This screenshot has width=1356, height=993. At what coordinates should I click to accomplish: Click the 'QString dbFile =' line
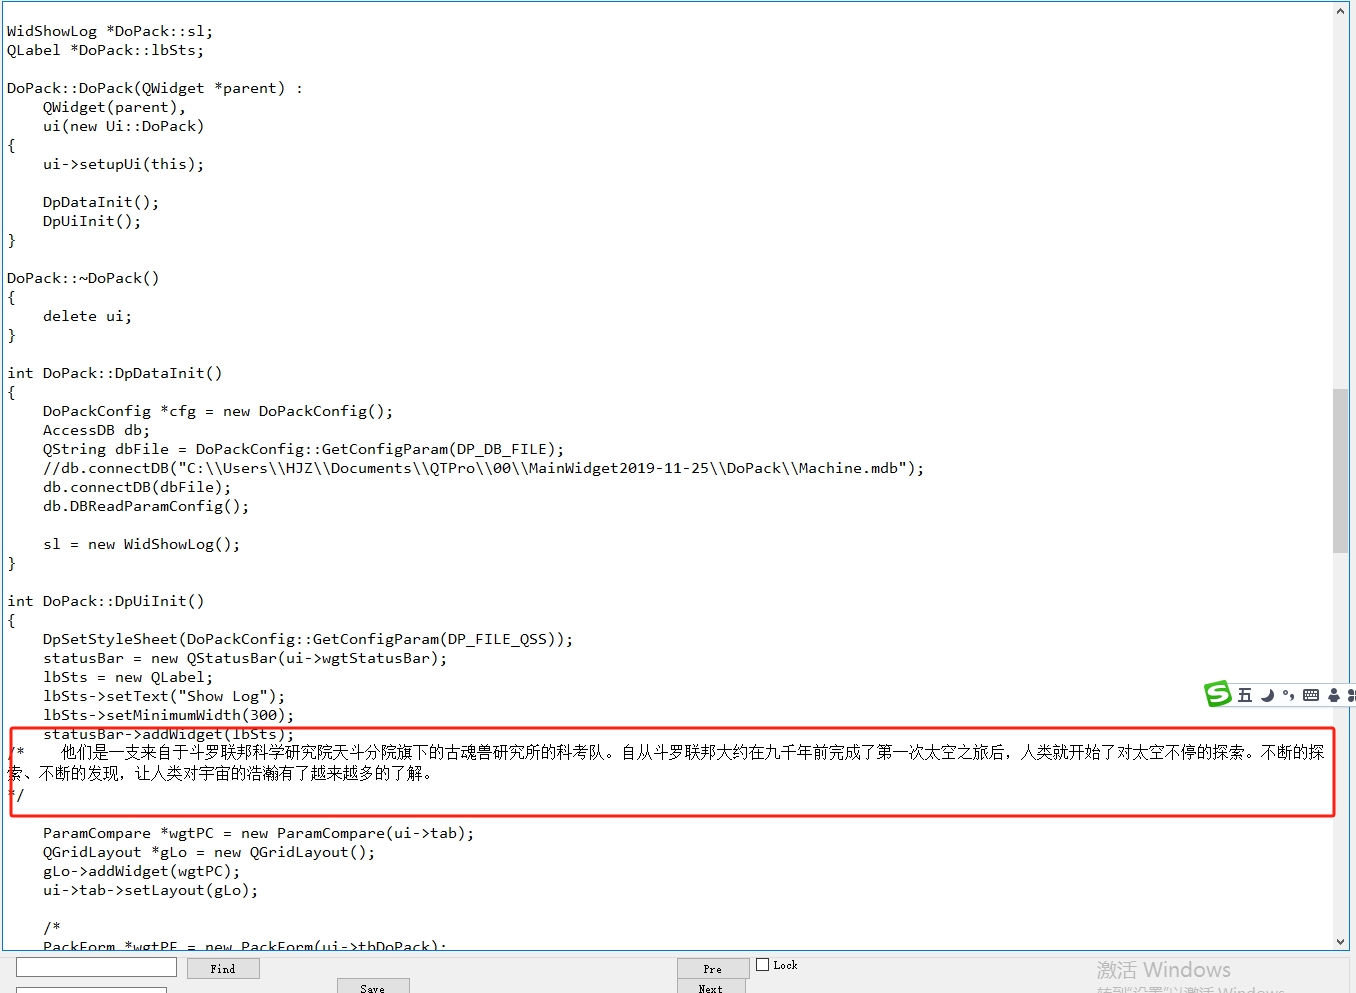[303, 449]
